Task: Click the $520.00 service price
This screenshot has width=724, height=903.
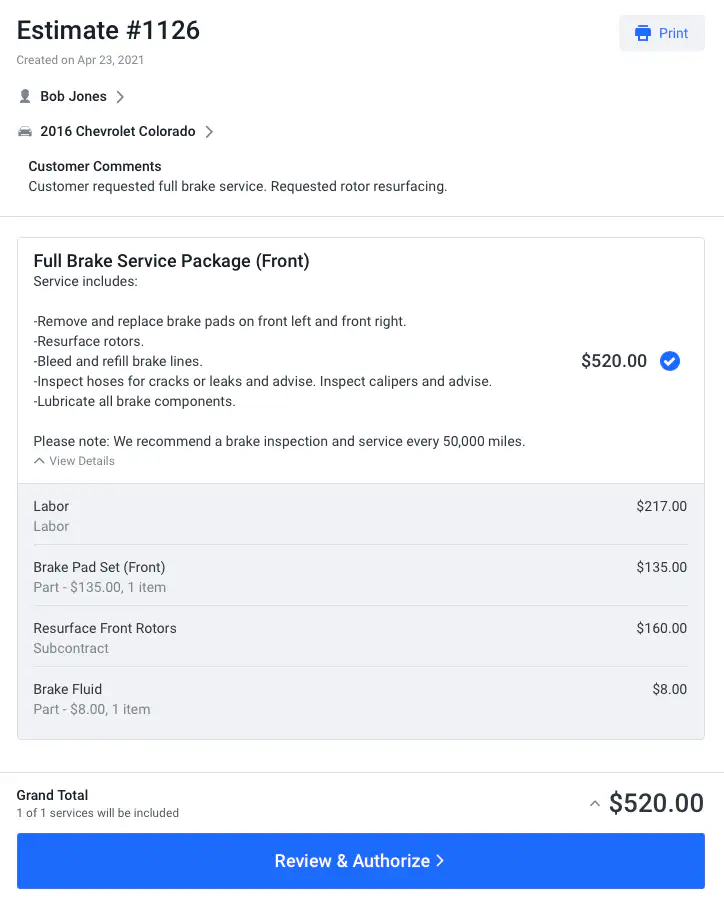Action: point(614,361)
